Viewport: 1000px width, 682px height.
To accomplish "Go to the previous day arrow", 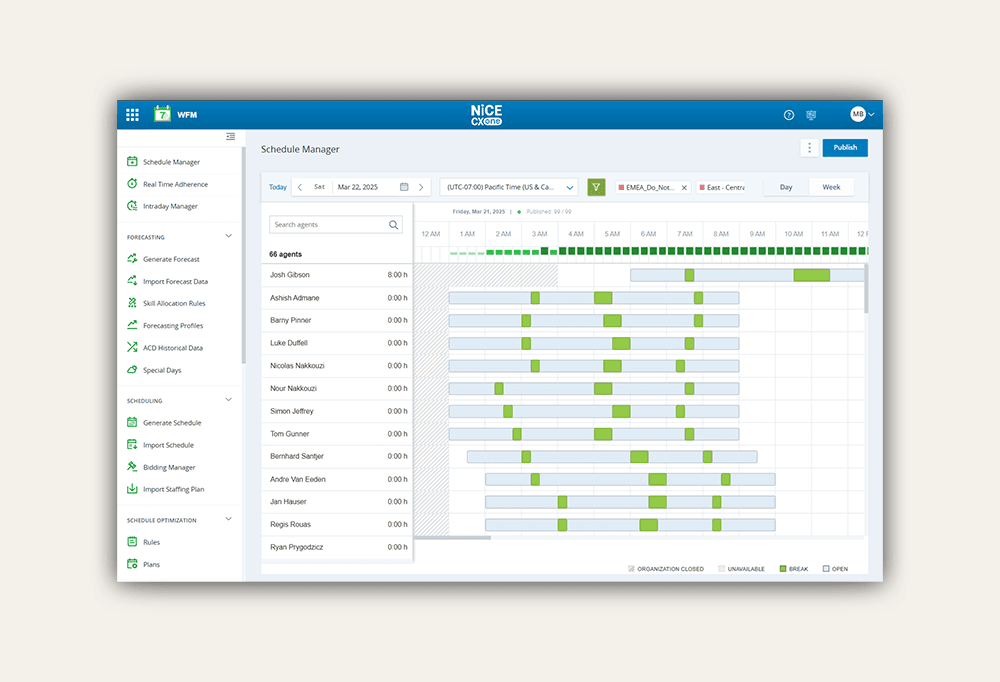I will [300, 187].
